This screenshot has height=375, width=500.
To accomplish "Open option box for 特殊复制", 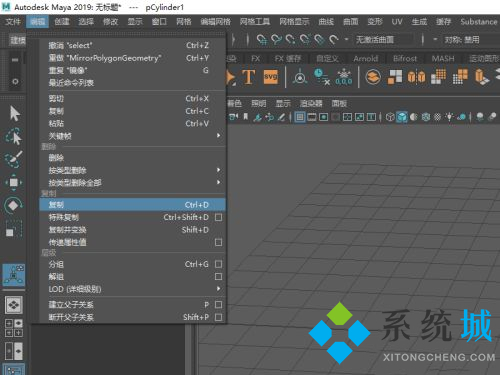I will 219,217.
